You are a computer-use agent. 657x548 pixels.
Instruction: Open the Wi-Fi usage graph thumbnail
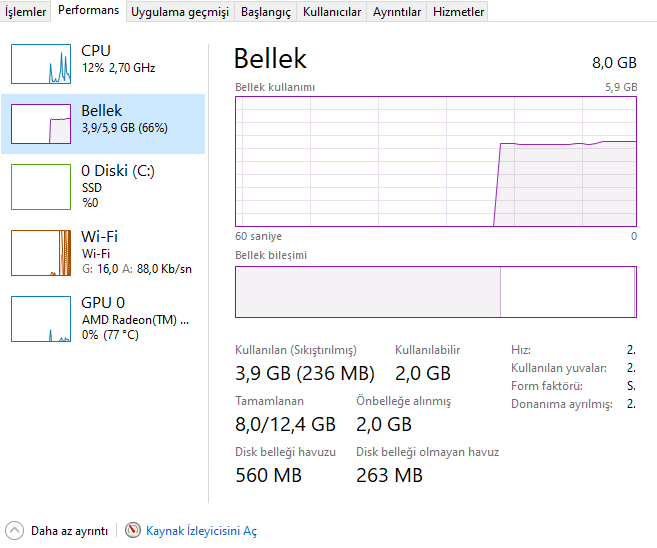tap(41, 252)
